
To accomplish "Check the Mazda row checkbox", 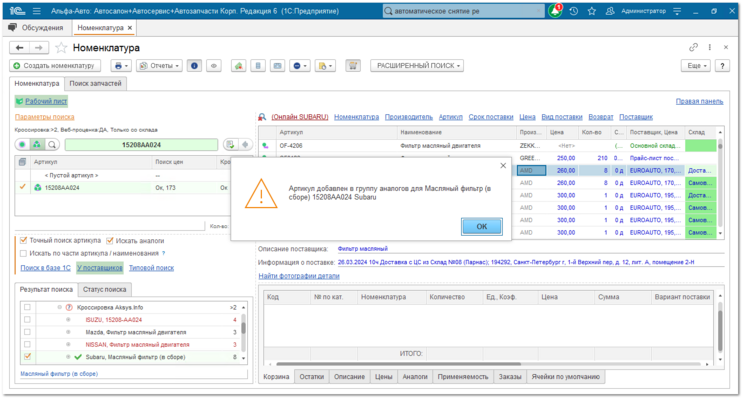I will point(27,332).
